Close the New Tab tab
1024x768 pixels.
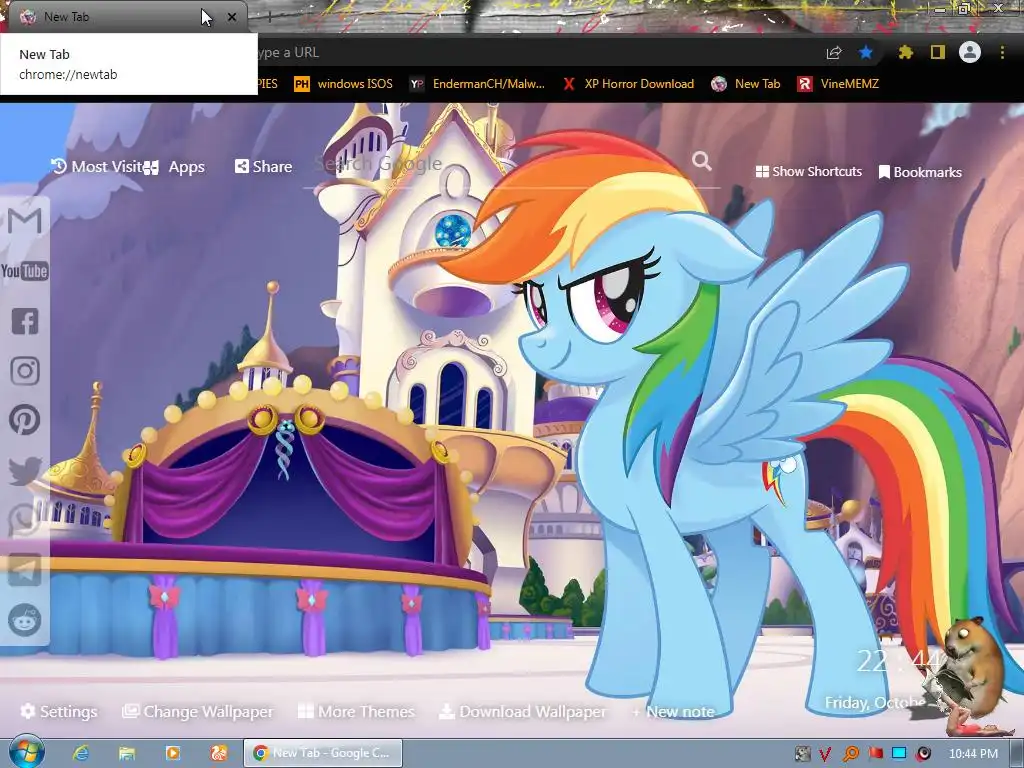coord(232,17)
